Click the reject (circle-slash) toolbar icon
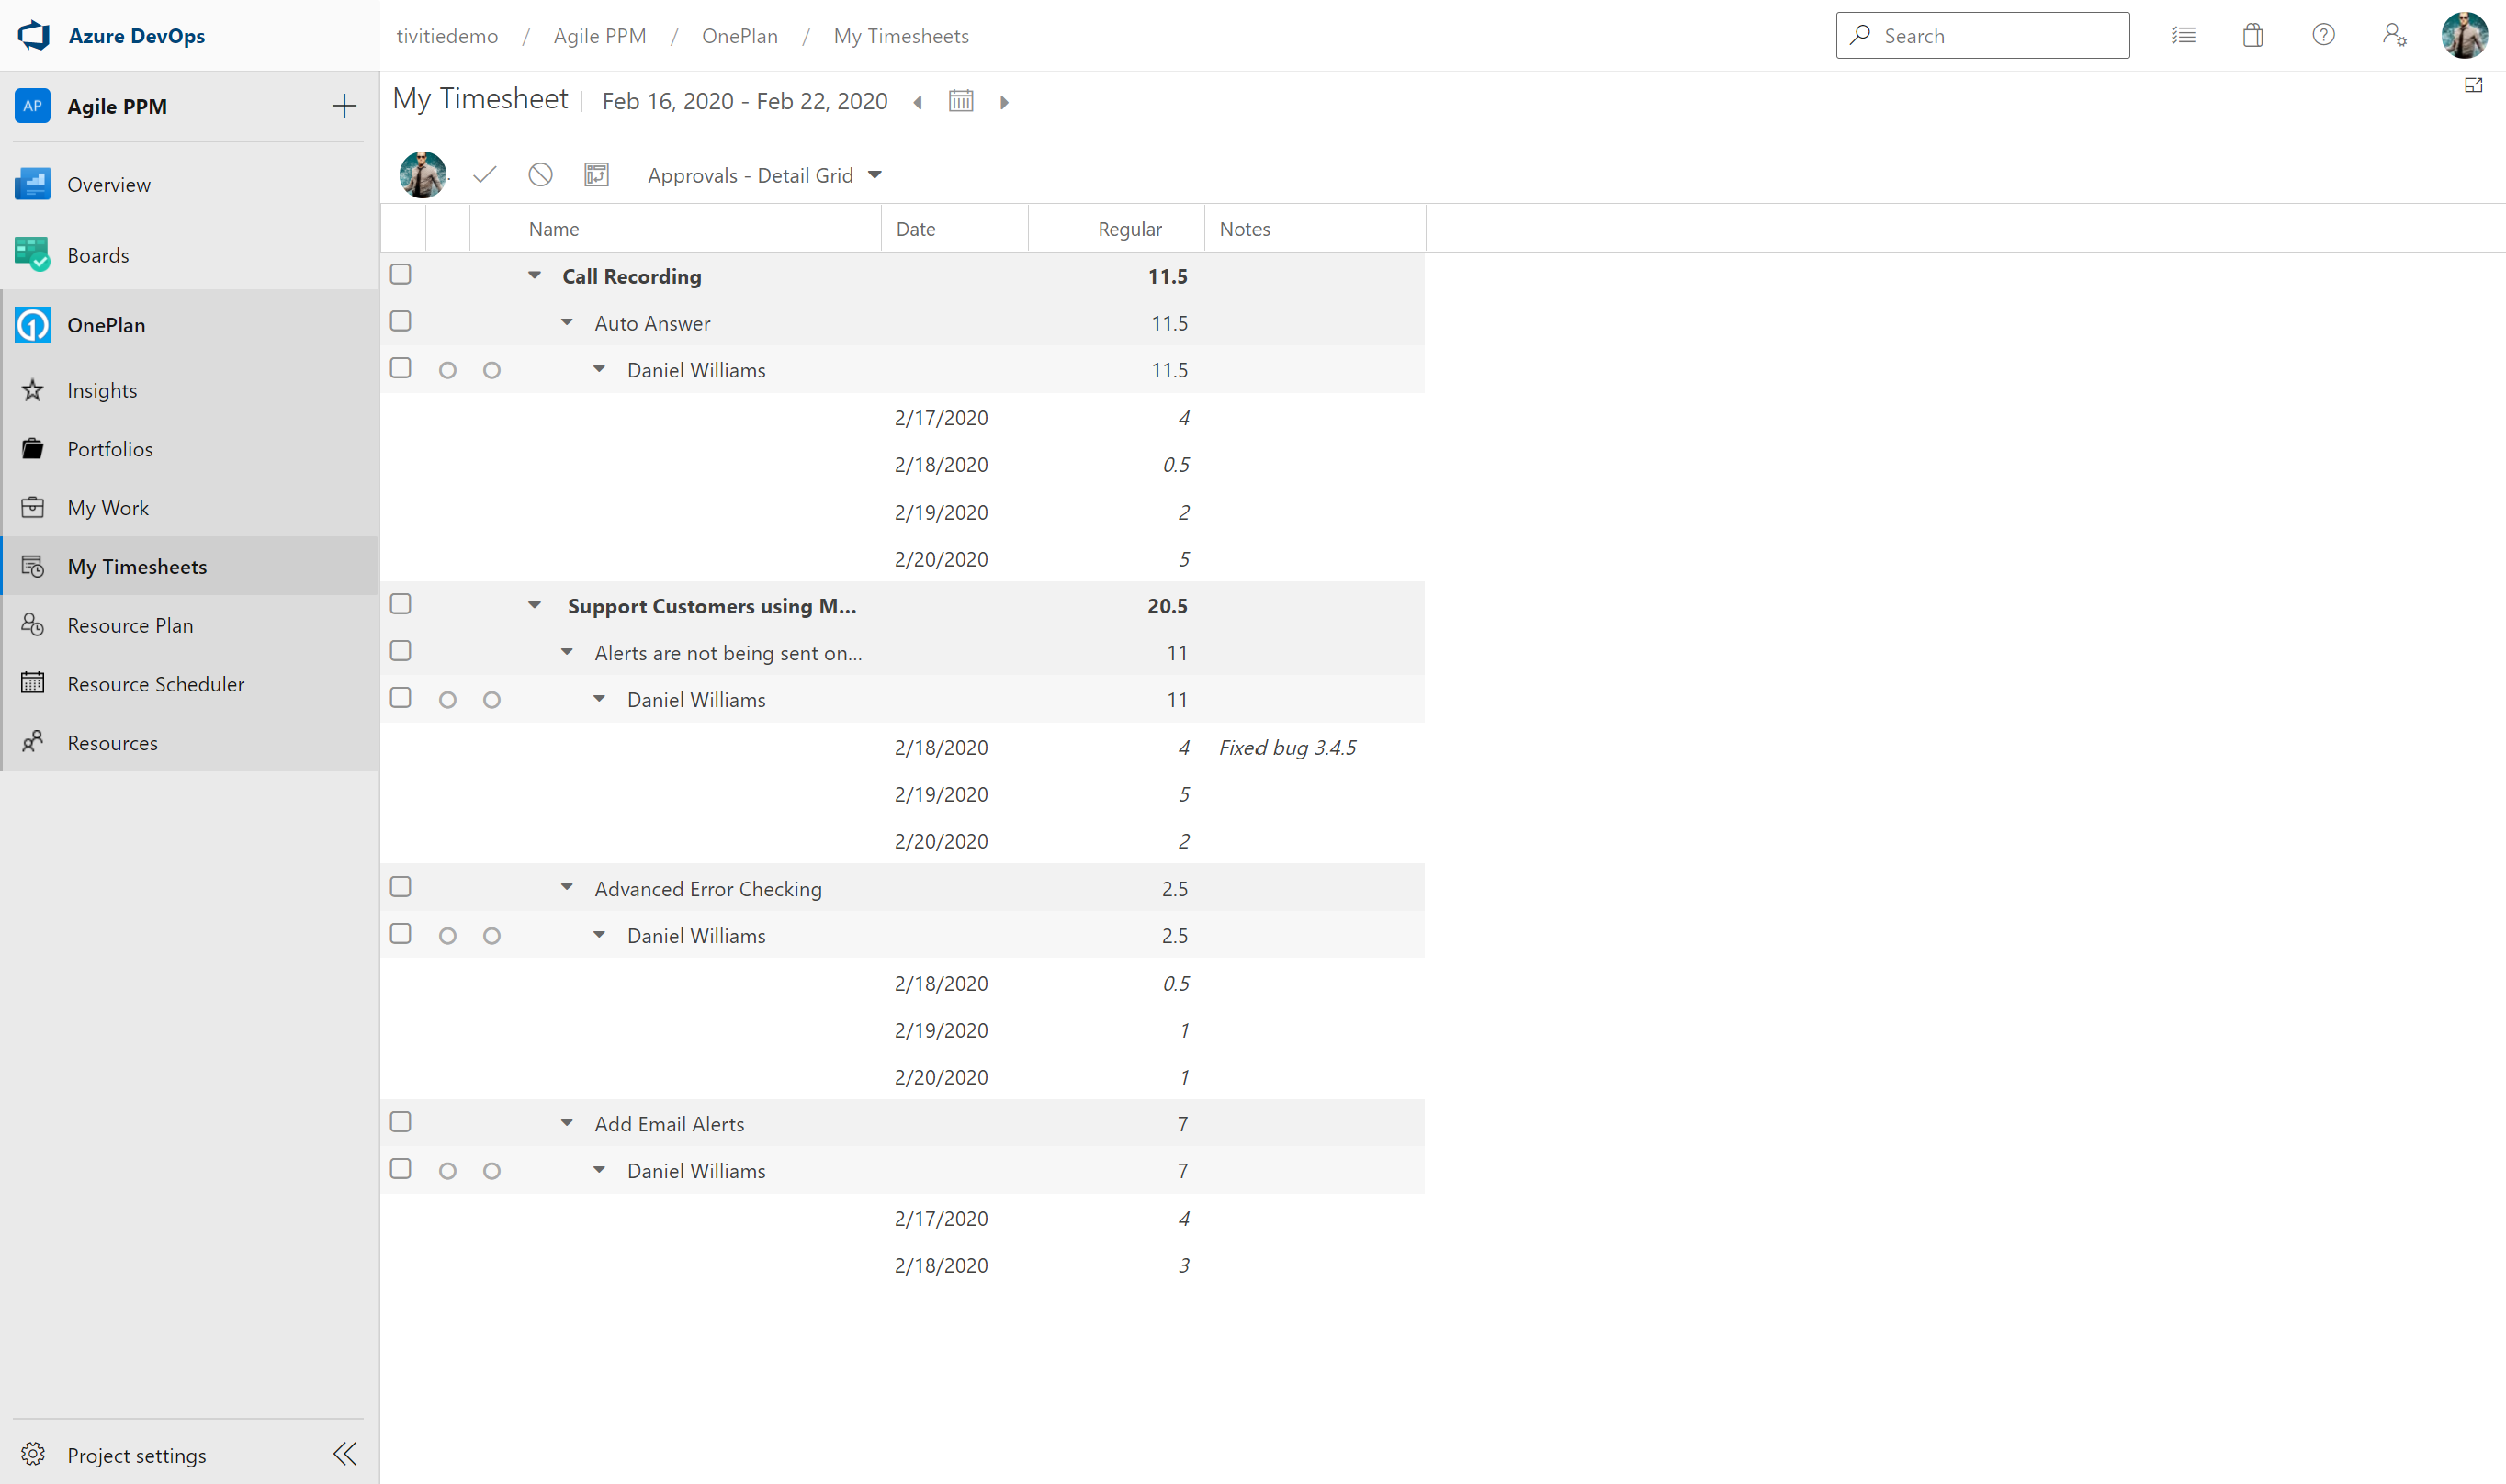This screenshot has height=1484, width=2506. pyautogui.click(x=540, y=175)
